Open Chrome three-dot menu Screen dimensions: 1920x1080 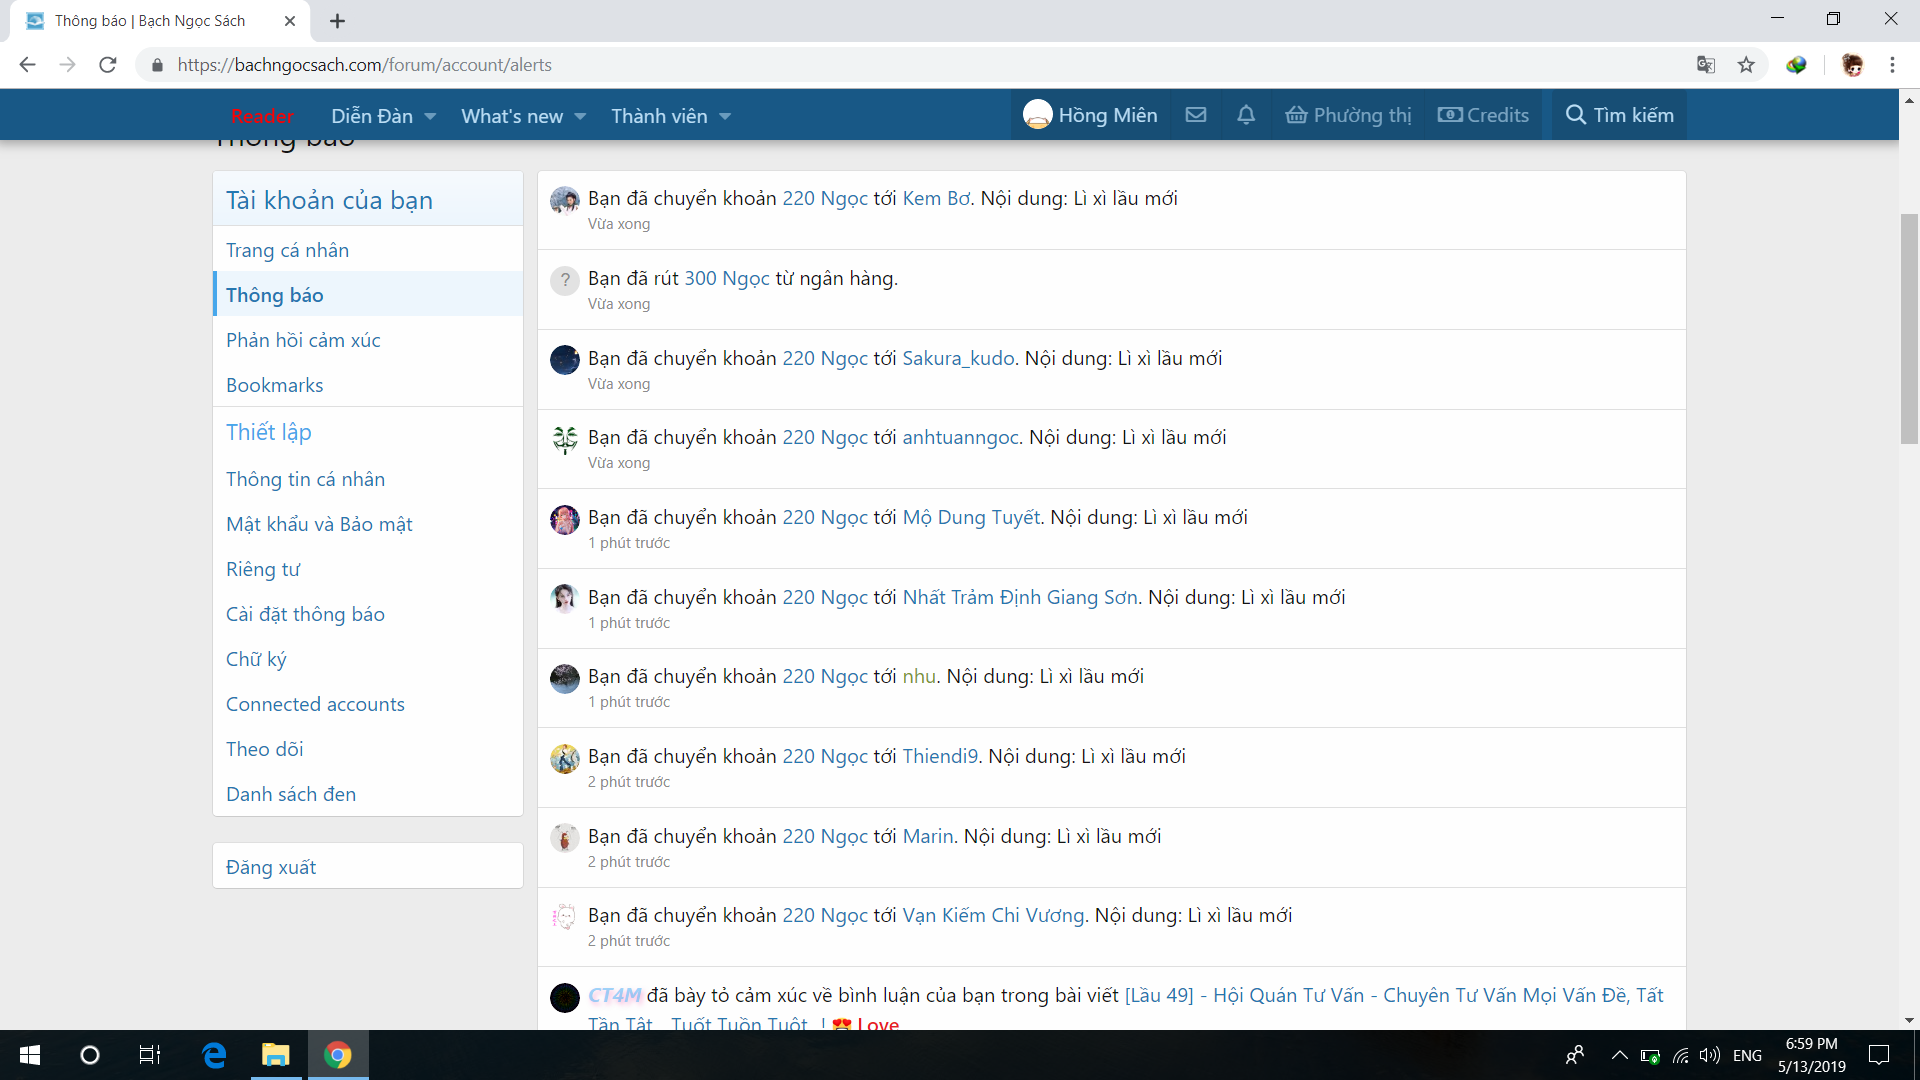tap(1892, 65)
